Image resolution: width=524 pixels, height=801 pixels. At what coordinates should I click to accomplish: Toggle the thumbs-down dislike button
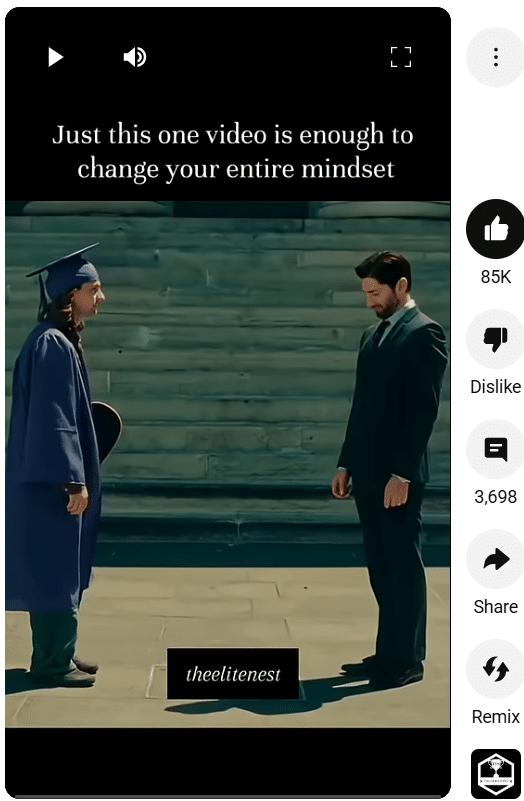(x=496, y=339)
